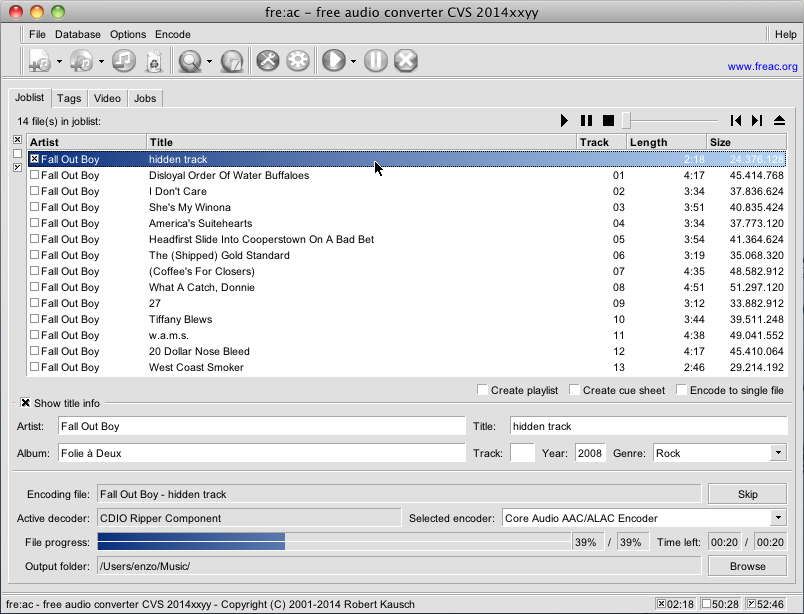The height and width of the screenshot is (614, 804).
Task: Open the Help menu
Action: pos(786,34)
